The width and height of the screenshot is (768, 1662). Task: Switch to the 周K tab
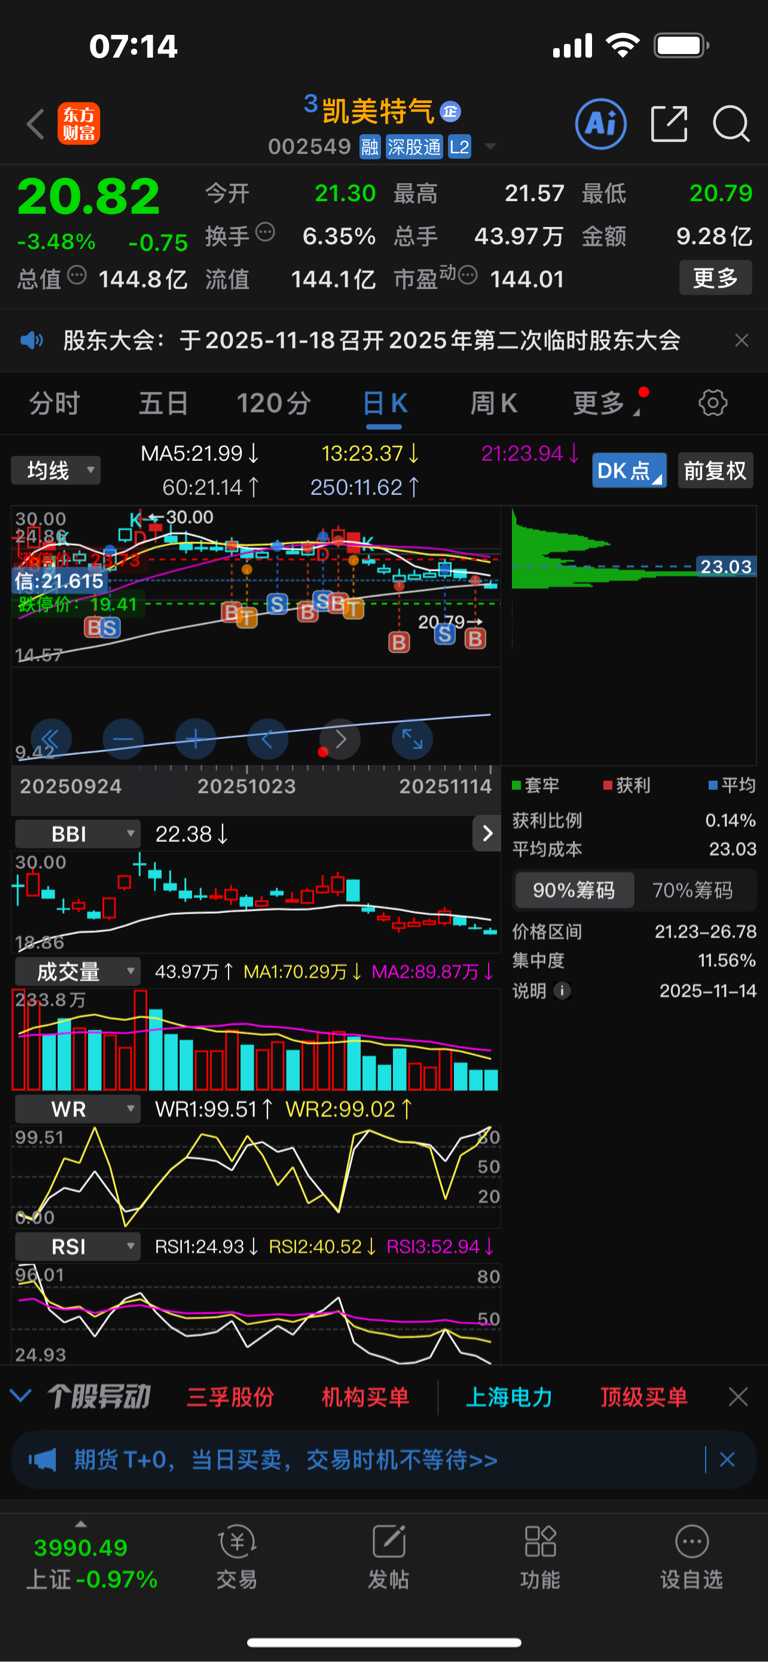click(494, 403)
